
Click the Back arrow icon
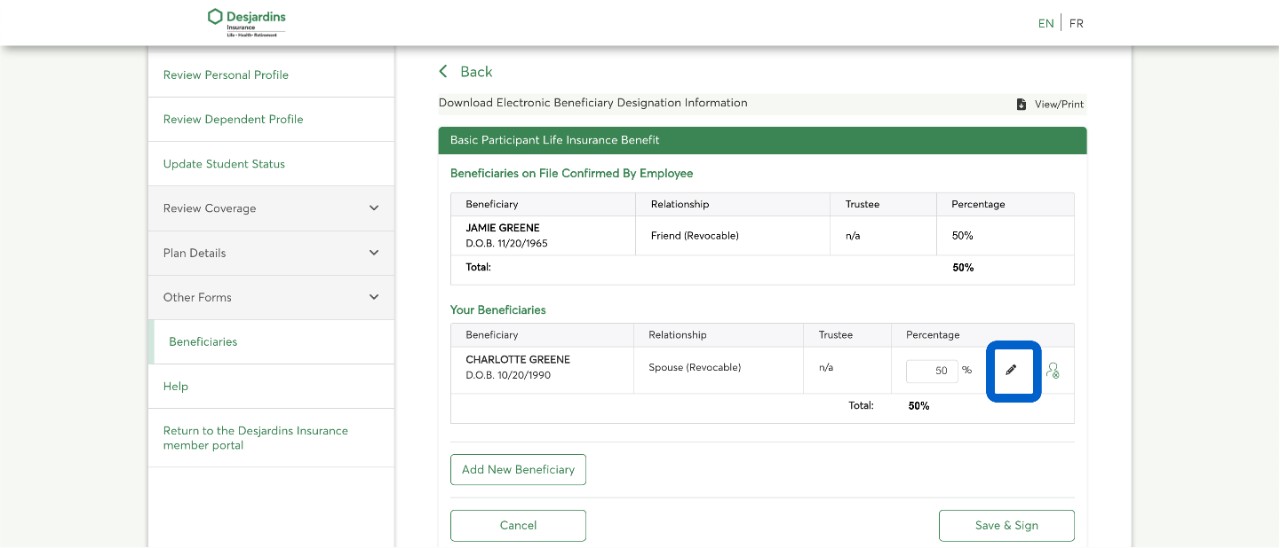[444, 72]
